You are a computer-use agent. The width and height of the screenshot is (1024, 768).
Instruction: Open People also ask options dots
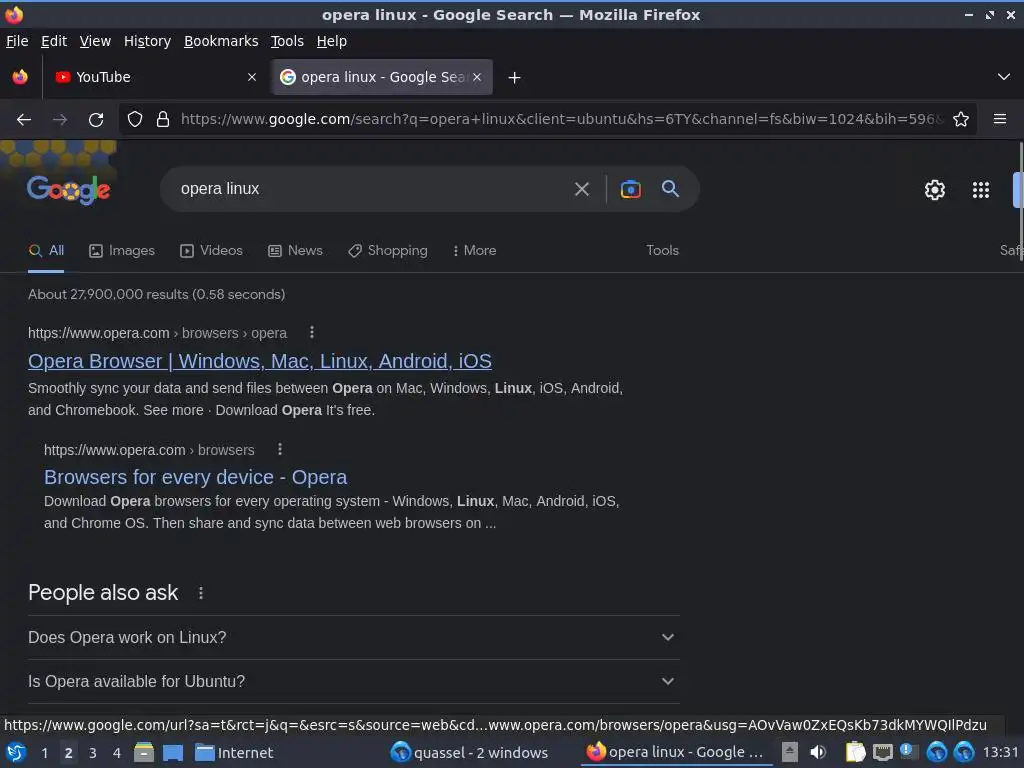pos(200,593)
